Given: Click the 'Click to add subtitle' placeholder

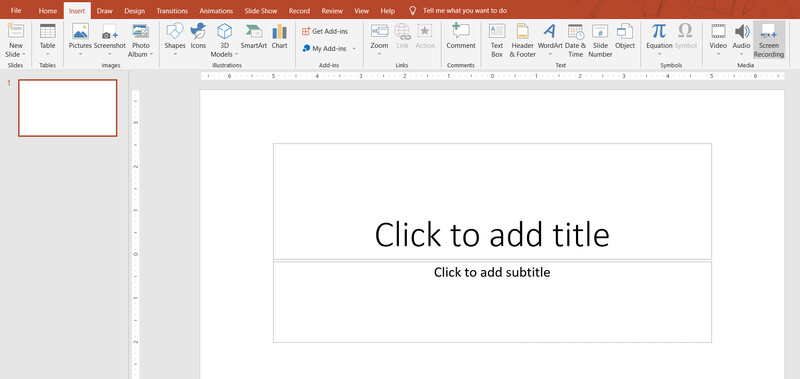Looking at the screenshot, I should tap(492, 302).
